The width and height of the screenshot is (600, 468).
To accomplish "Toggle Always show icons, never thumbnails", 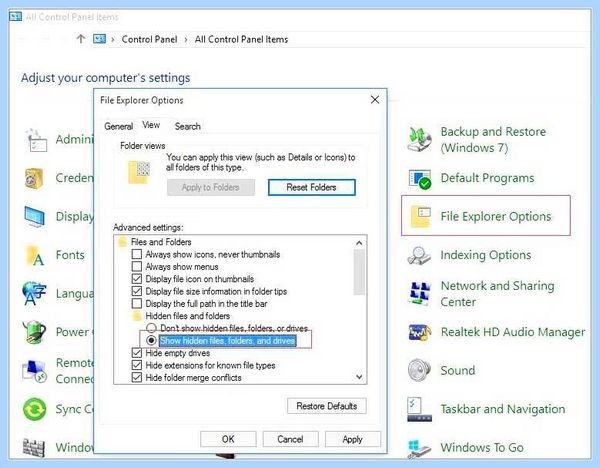I will 137,254.
